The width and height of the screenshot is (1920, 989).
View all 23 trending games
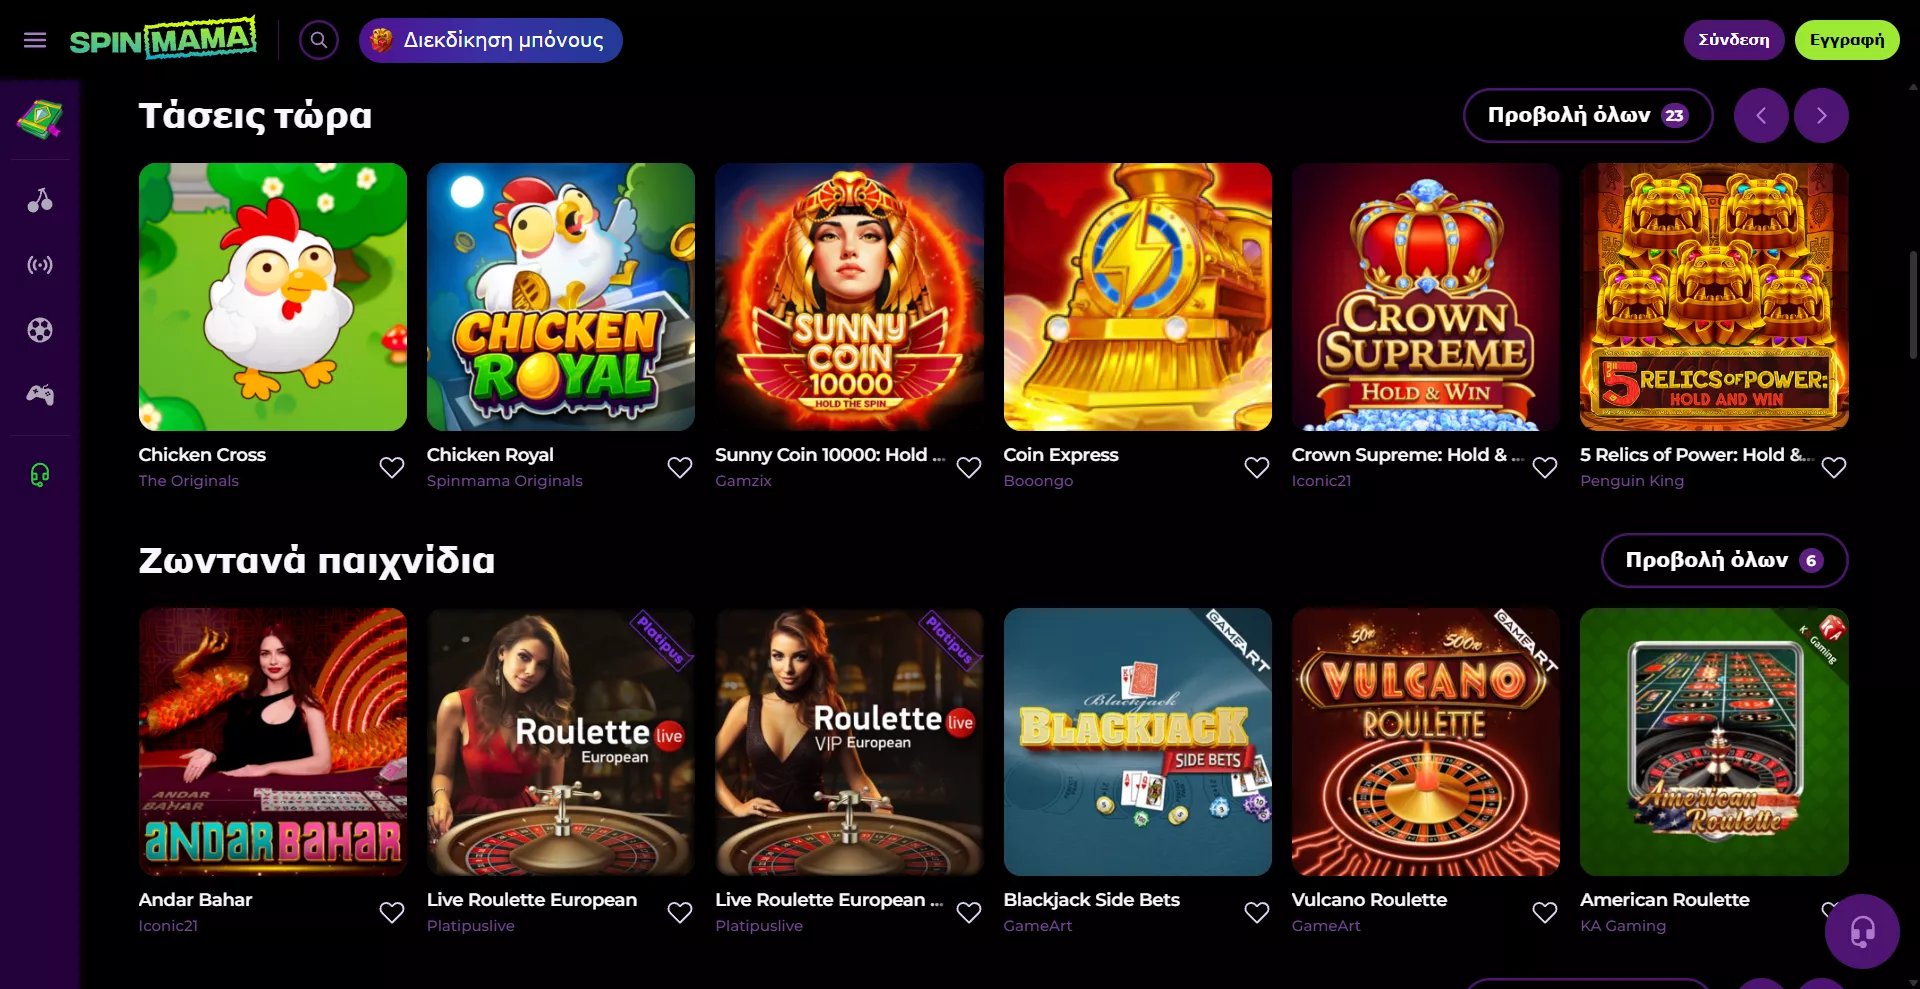point(1587,116)
